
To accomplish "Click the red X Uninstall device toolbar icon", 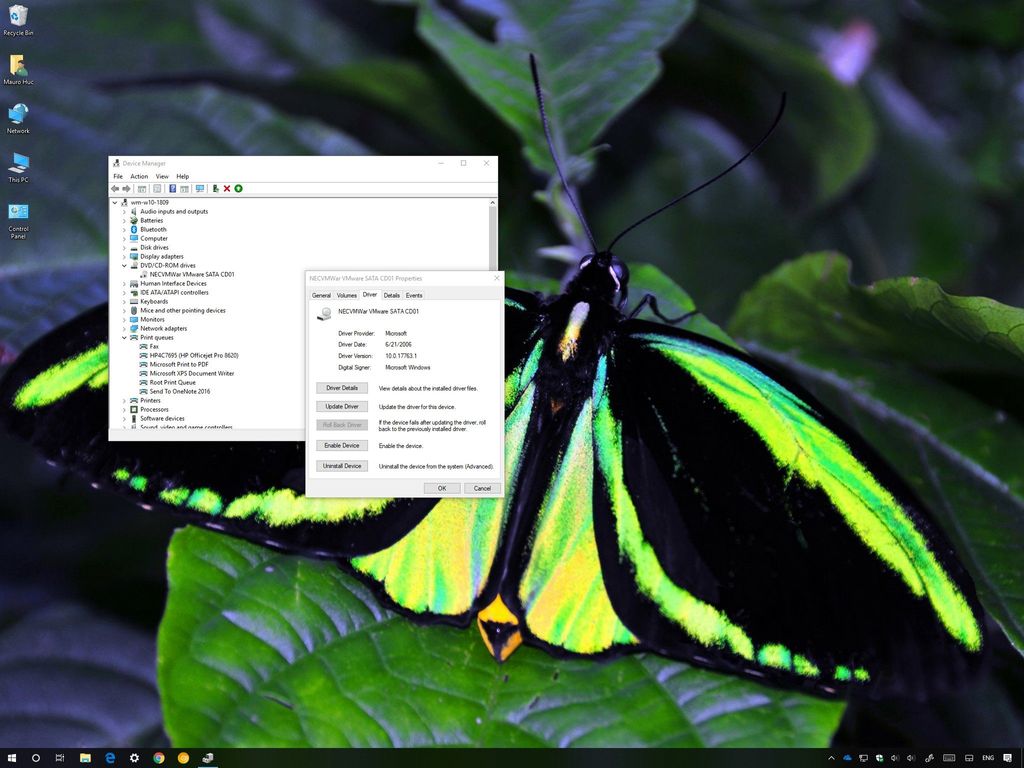I will pos(227,188).
